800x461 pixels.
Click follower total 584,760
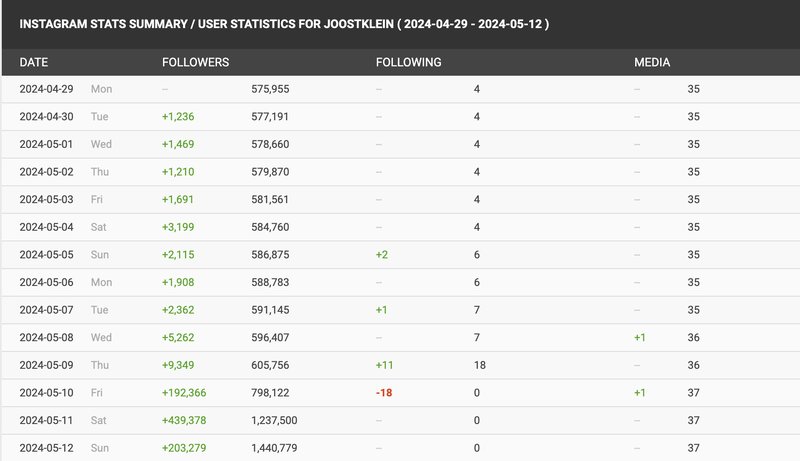(x=270, y=227)
